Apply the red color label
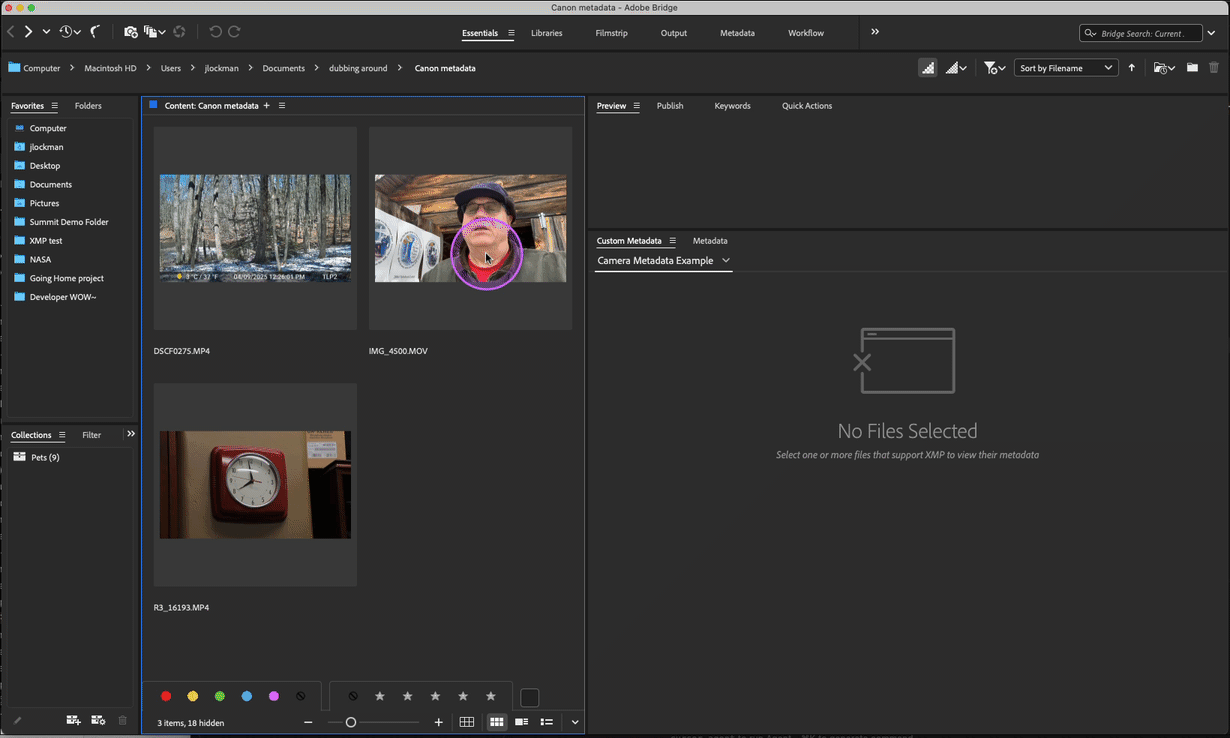 pyautogui.click(x=166, y=696)
